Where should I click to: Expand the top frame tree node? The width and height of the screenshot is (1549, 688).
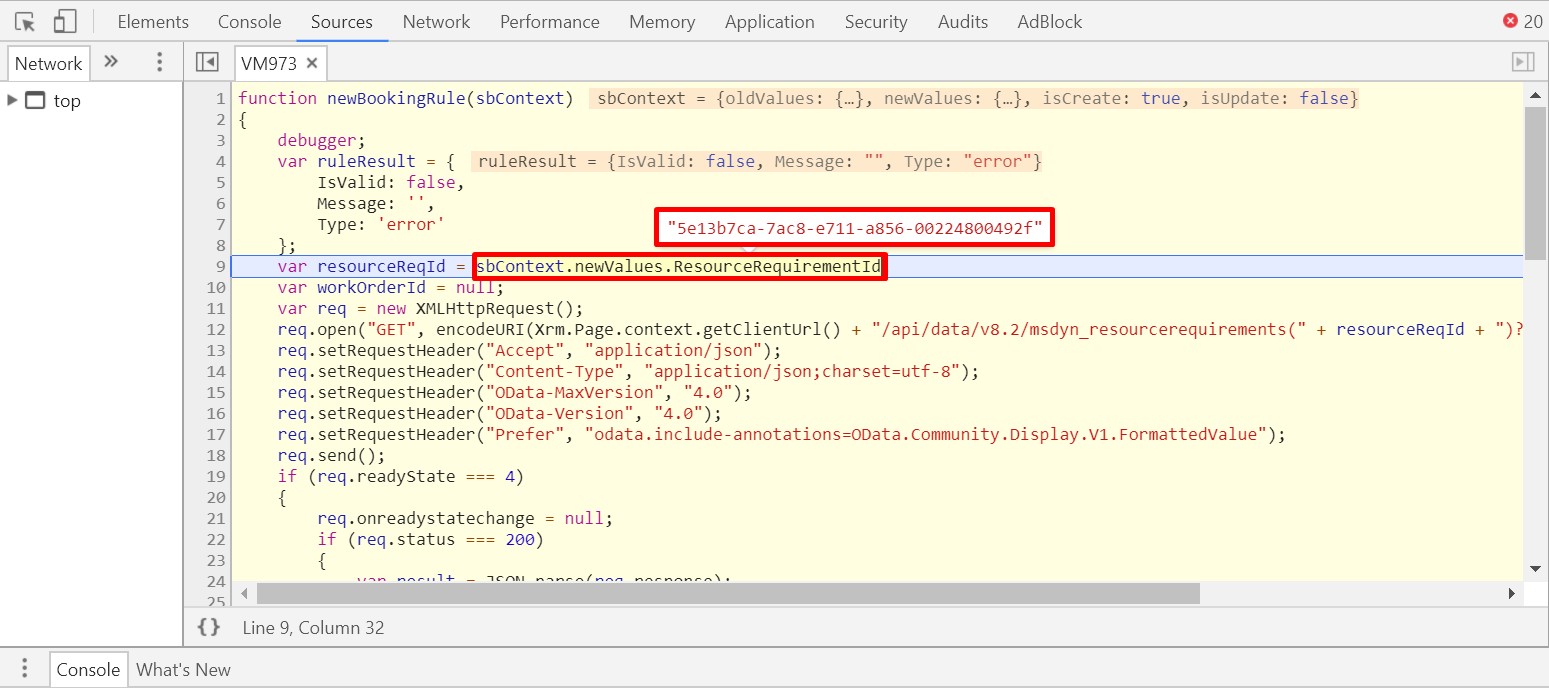[12, 100]
